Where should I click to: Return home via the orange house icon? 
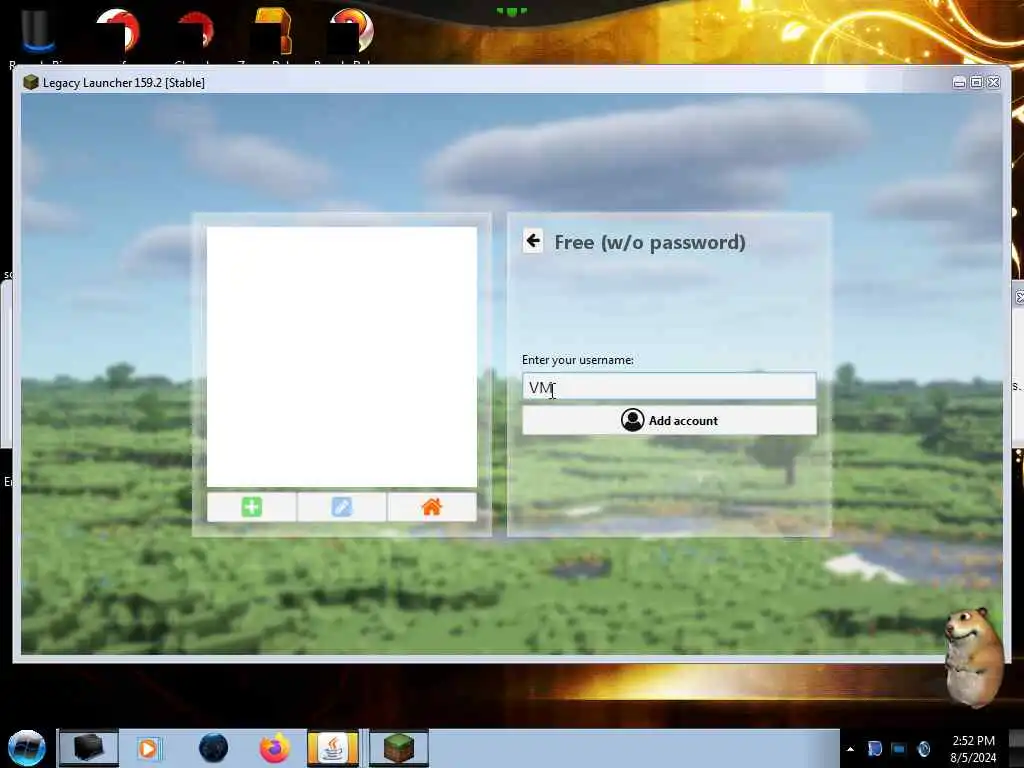tap(432, 507)
